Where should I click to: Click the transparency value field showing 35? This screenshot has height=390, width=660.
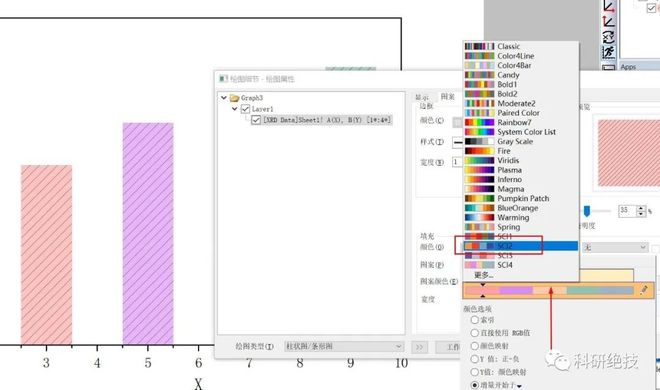point(628,210)
